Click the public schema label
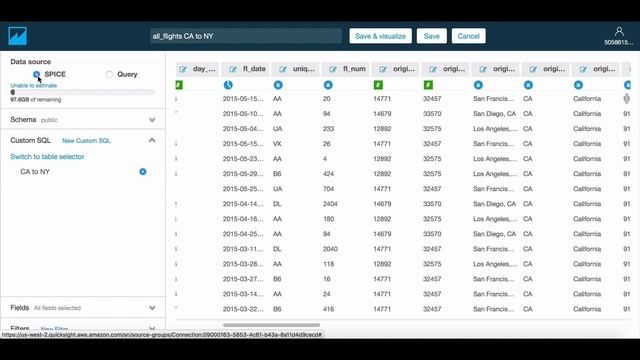640x360 pixels. point(49,120)
